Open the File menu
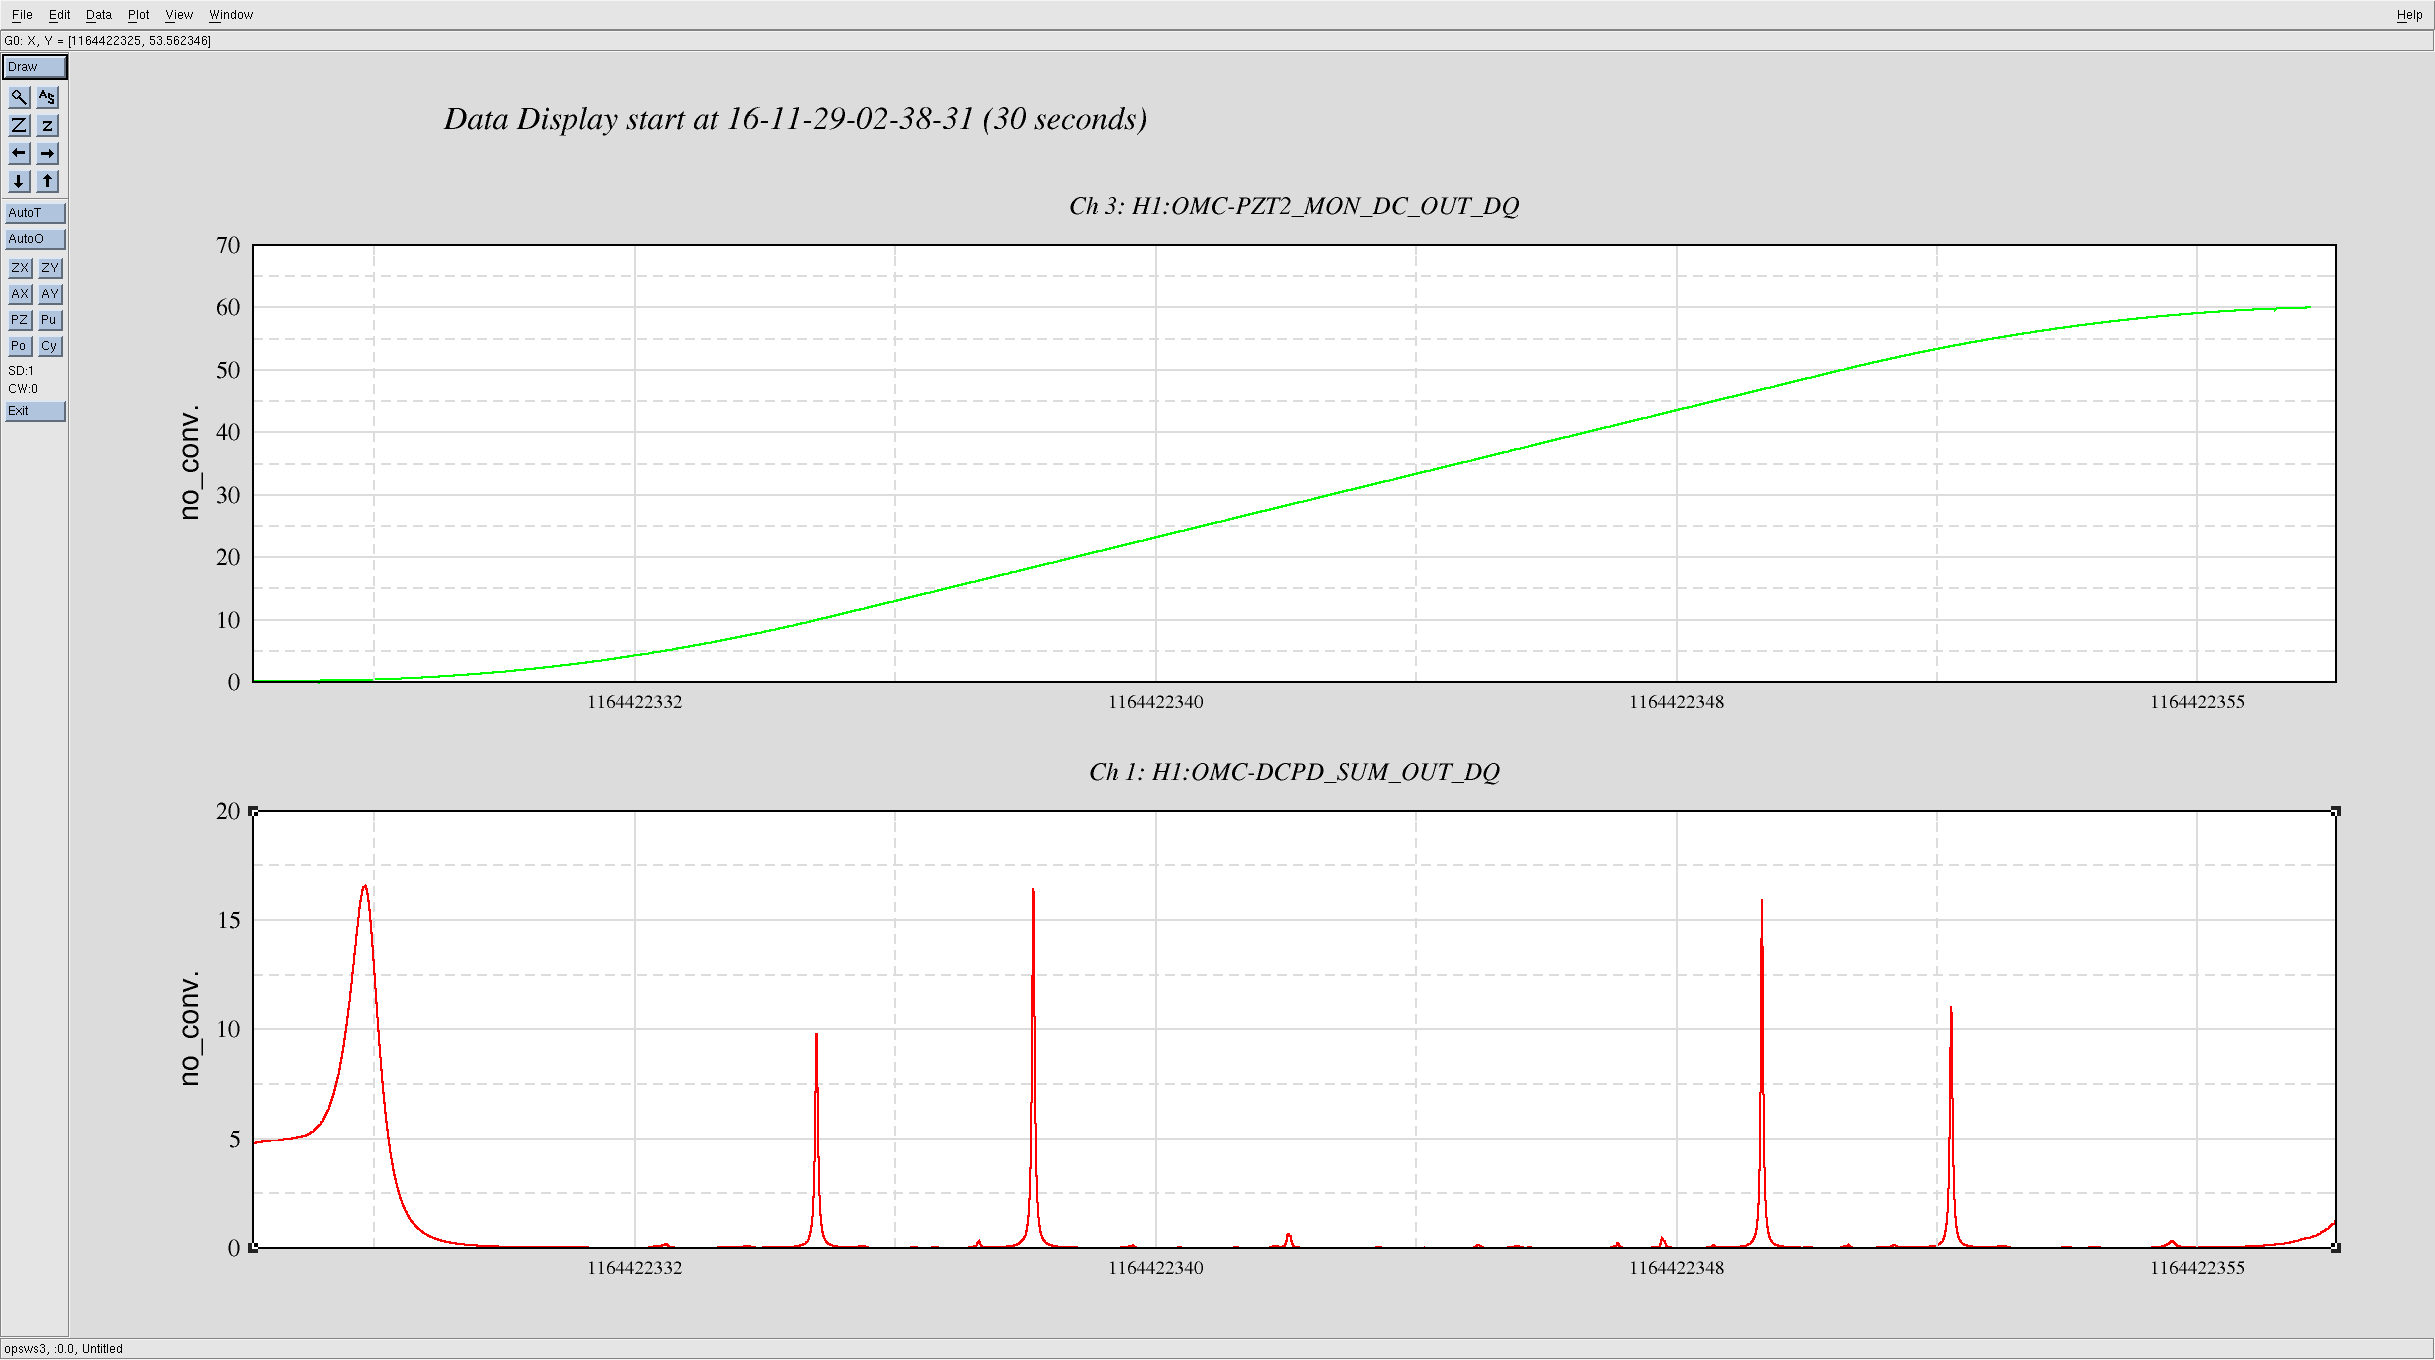Image resolution: width=2435 pixels, height=1360 pixels. tap(22, 15)
